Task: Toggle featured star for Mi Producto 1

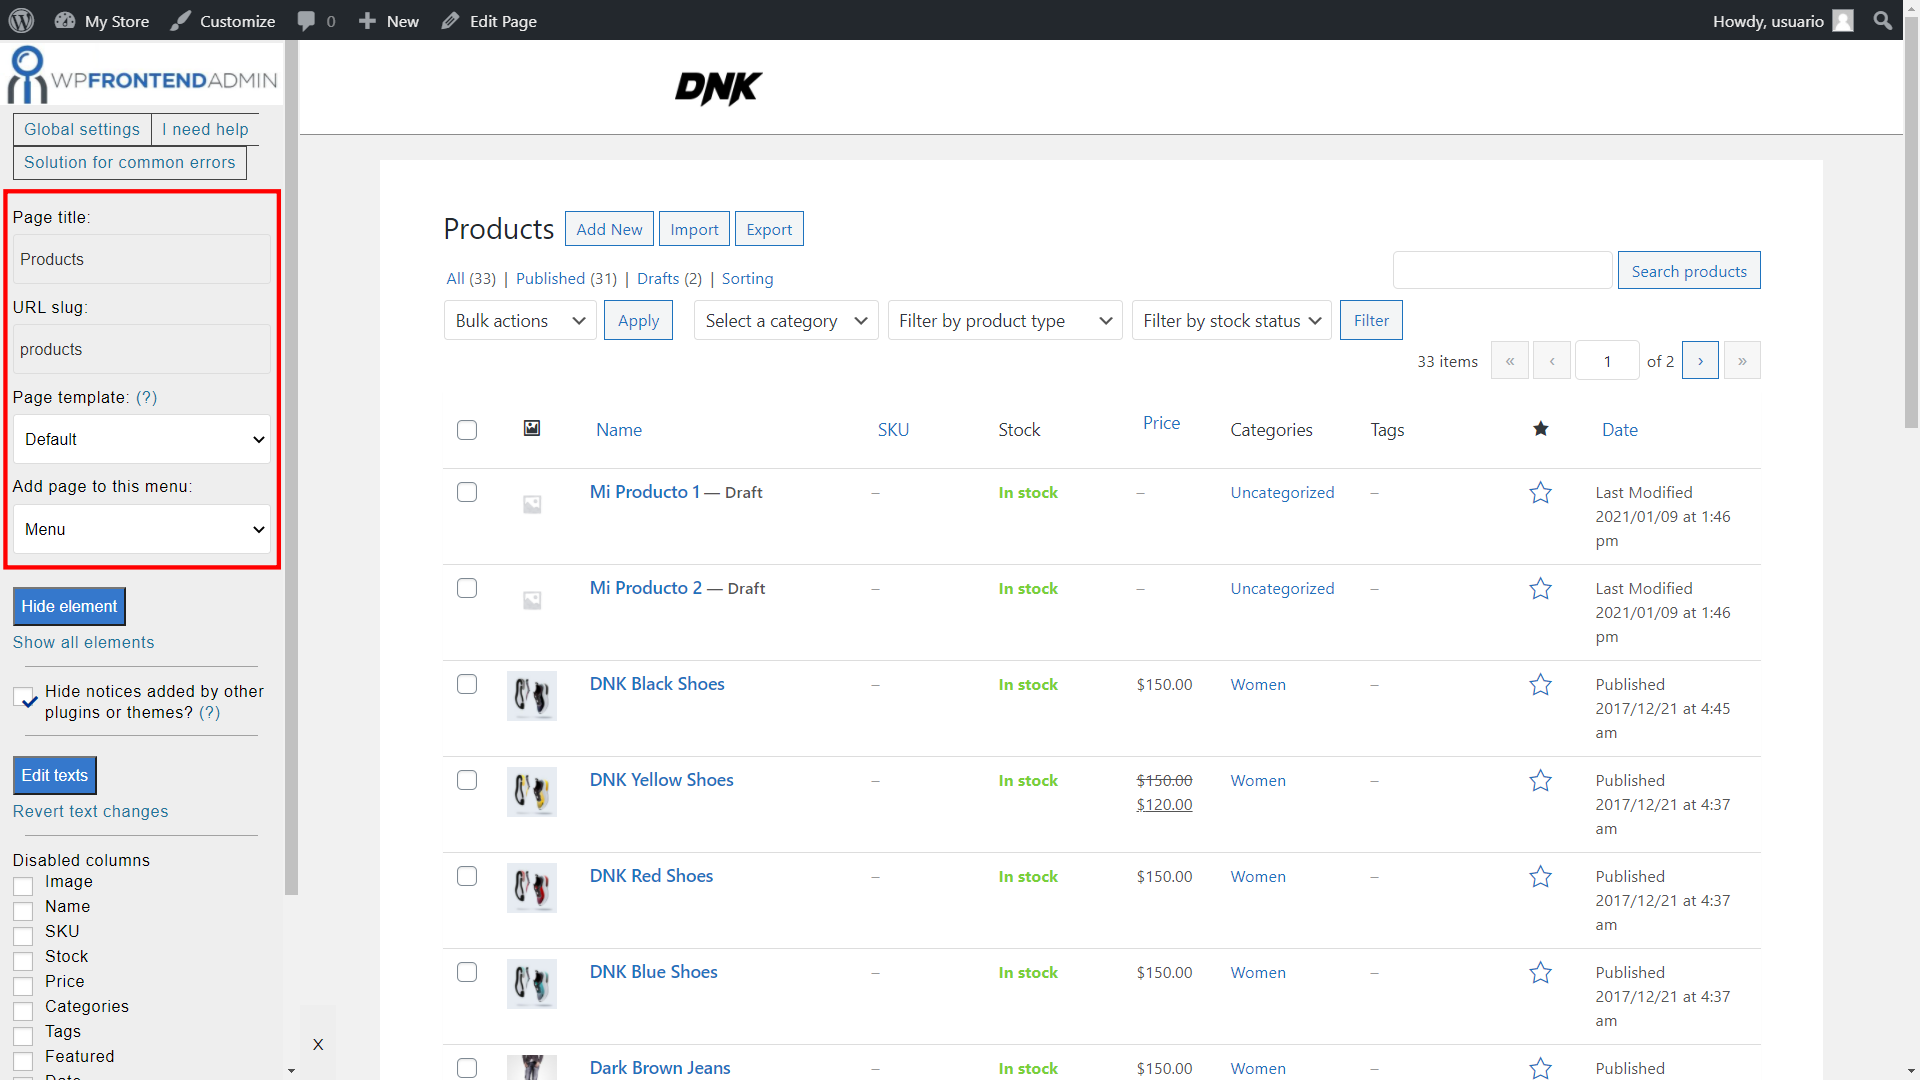Action: coord(1541,492)
